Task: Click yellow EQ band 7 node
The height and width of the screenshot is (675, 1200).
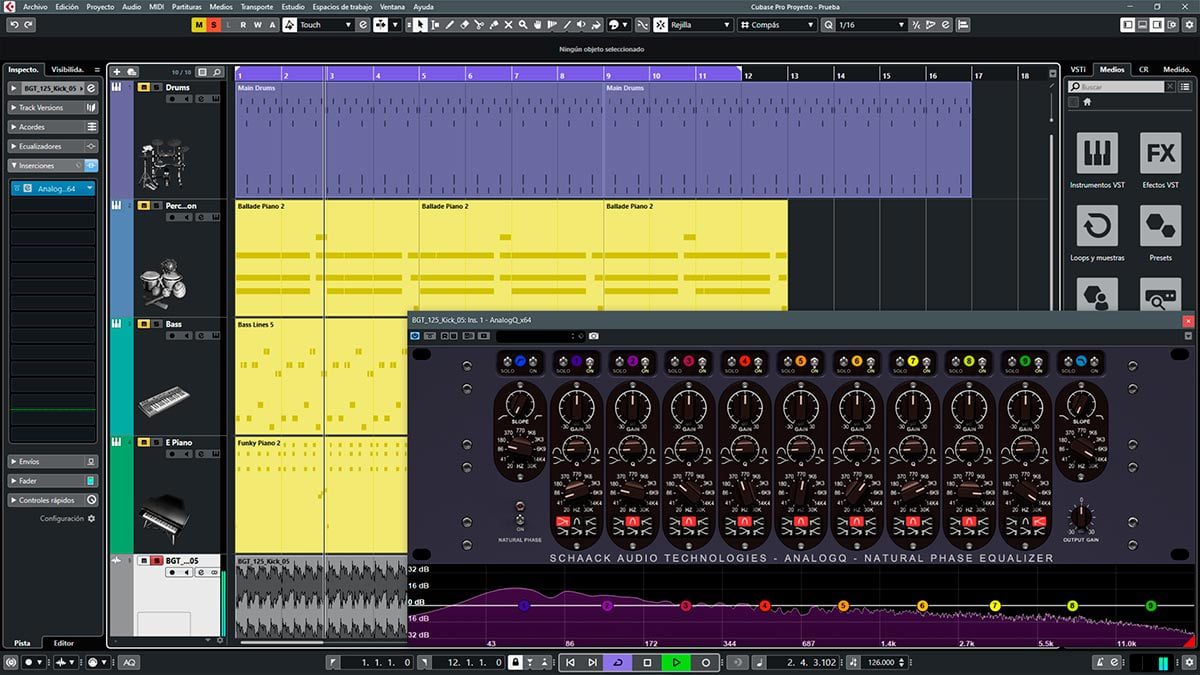Action: [995, 606]
